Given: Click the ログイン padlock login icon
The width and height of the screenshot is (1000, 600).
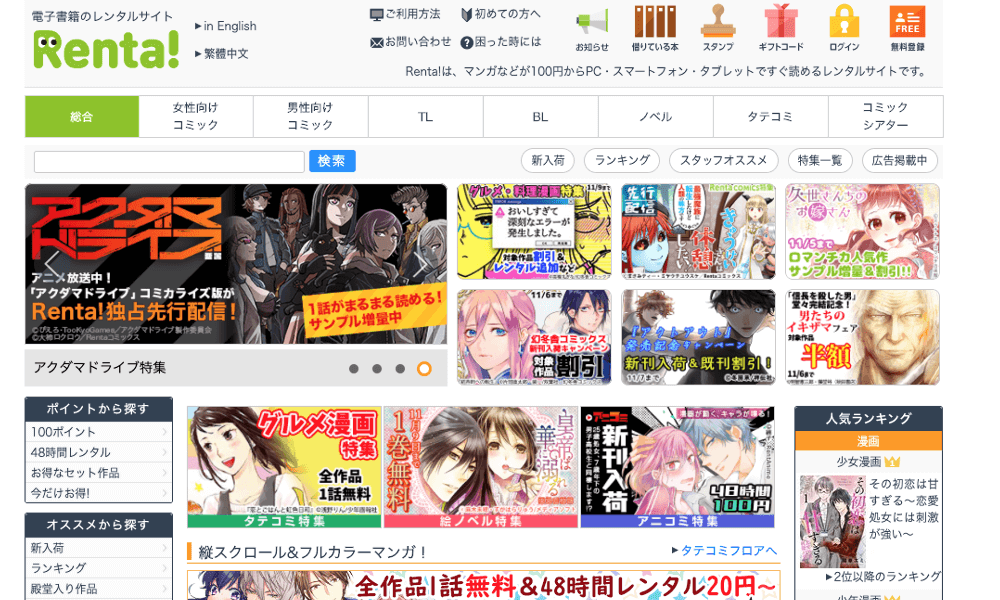Looking at the screenshot, I should coord(843,28).
